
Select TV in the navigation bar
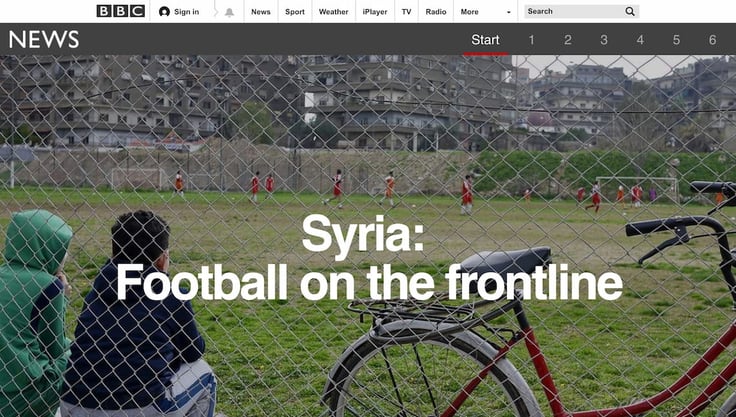pyautogui.click(x=406, y=12)
